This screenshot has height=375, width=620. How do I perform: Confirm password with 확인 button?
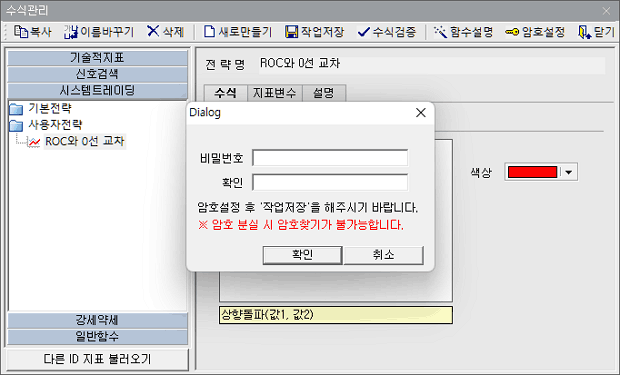[x=302, y=255]
